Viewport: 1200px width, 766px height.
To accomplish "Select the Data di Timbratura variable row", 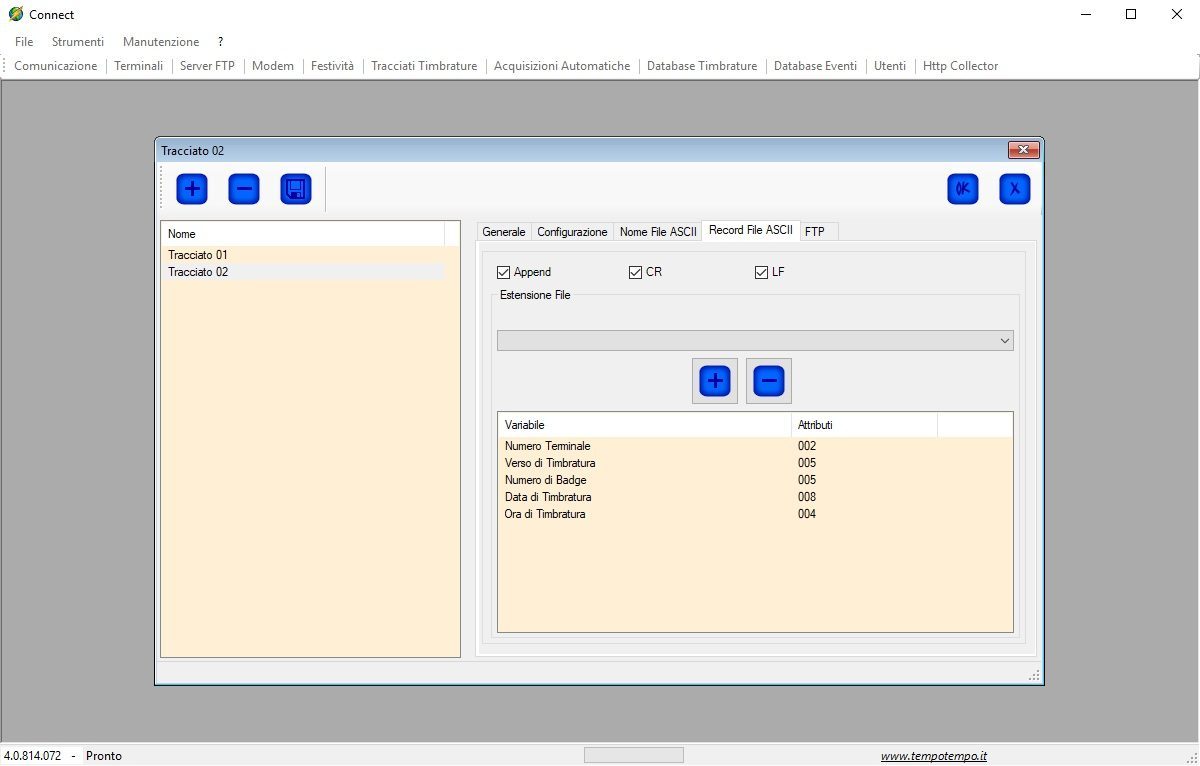I will pyautogui.click(x=755, y=497).
